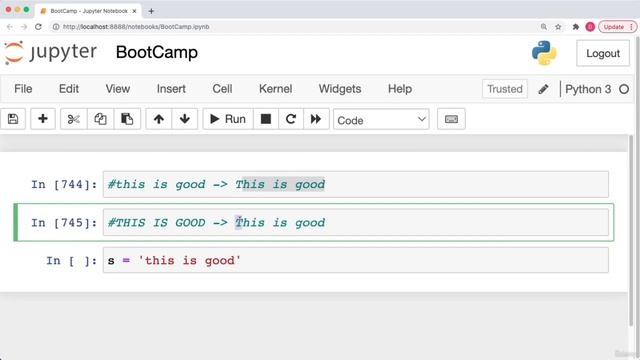640x360 pixels.
Task: Copy selected cells icon
Action: click(x=100, y=119)
